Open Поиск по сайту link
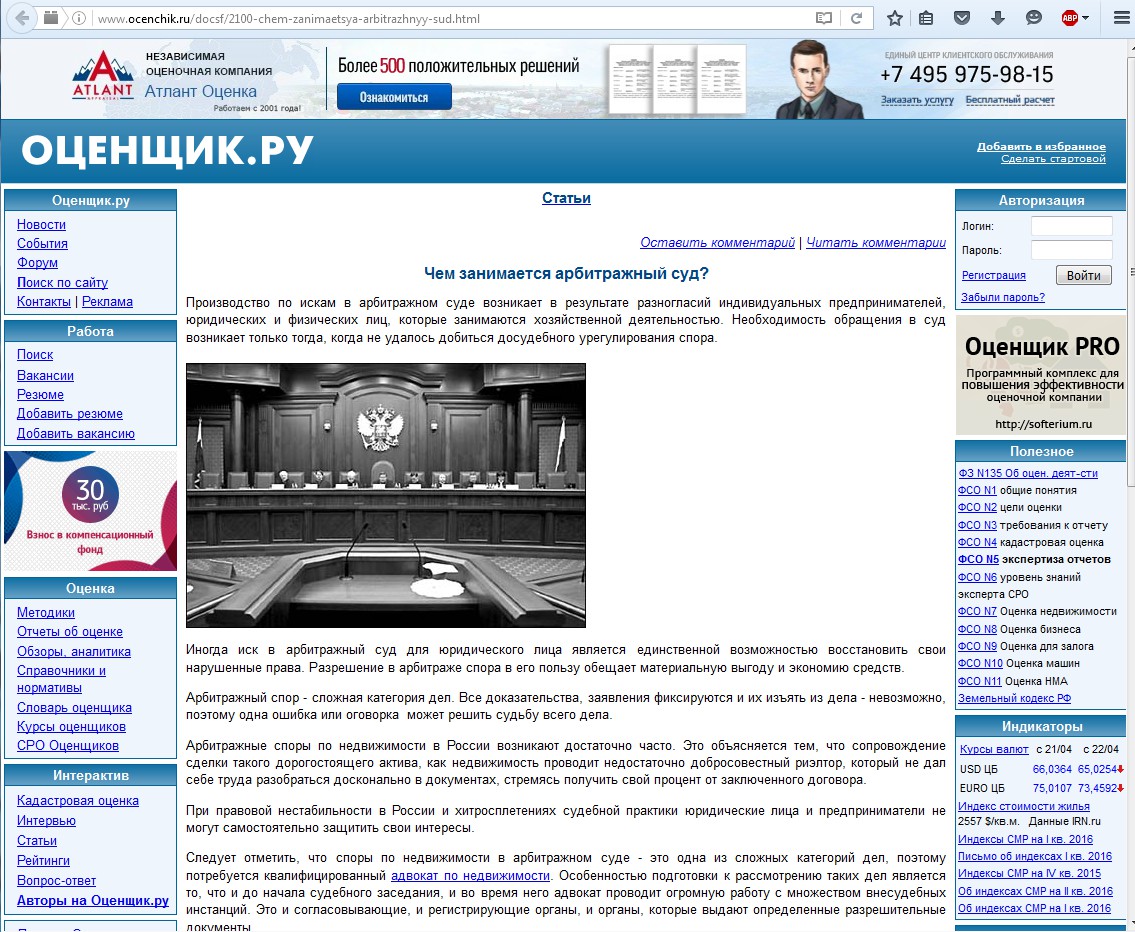The height and width of the screenshot is (932, 1135). 62,282
